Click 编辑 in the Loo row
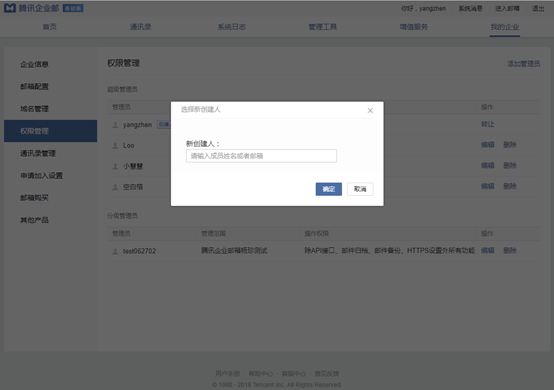This screenshot has width=554, height=390. [x=488, y=144]
